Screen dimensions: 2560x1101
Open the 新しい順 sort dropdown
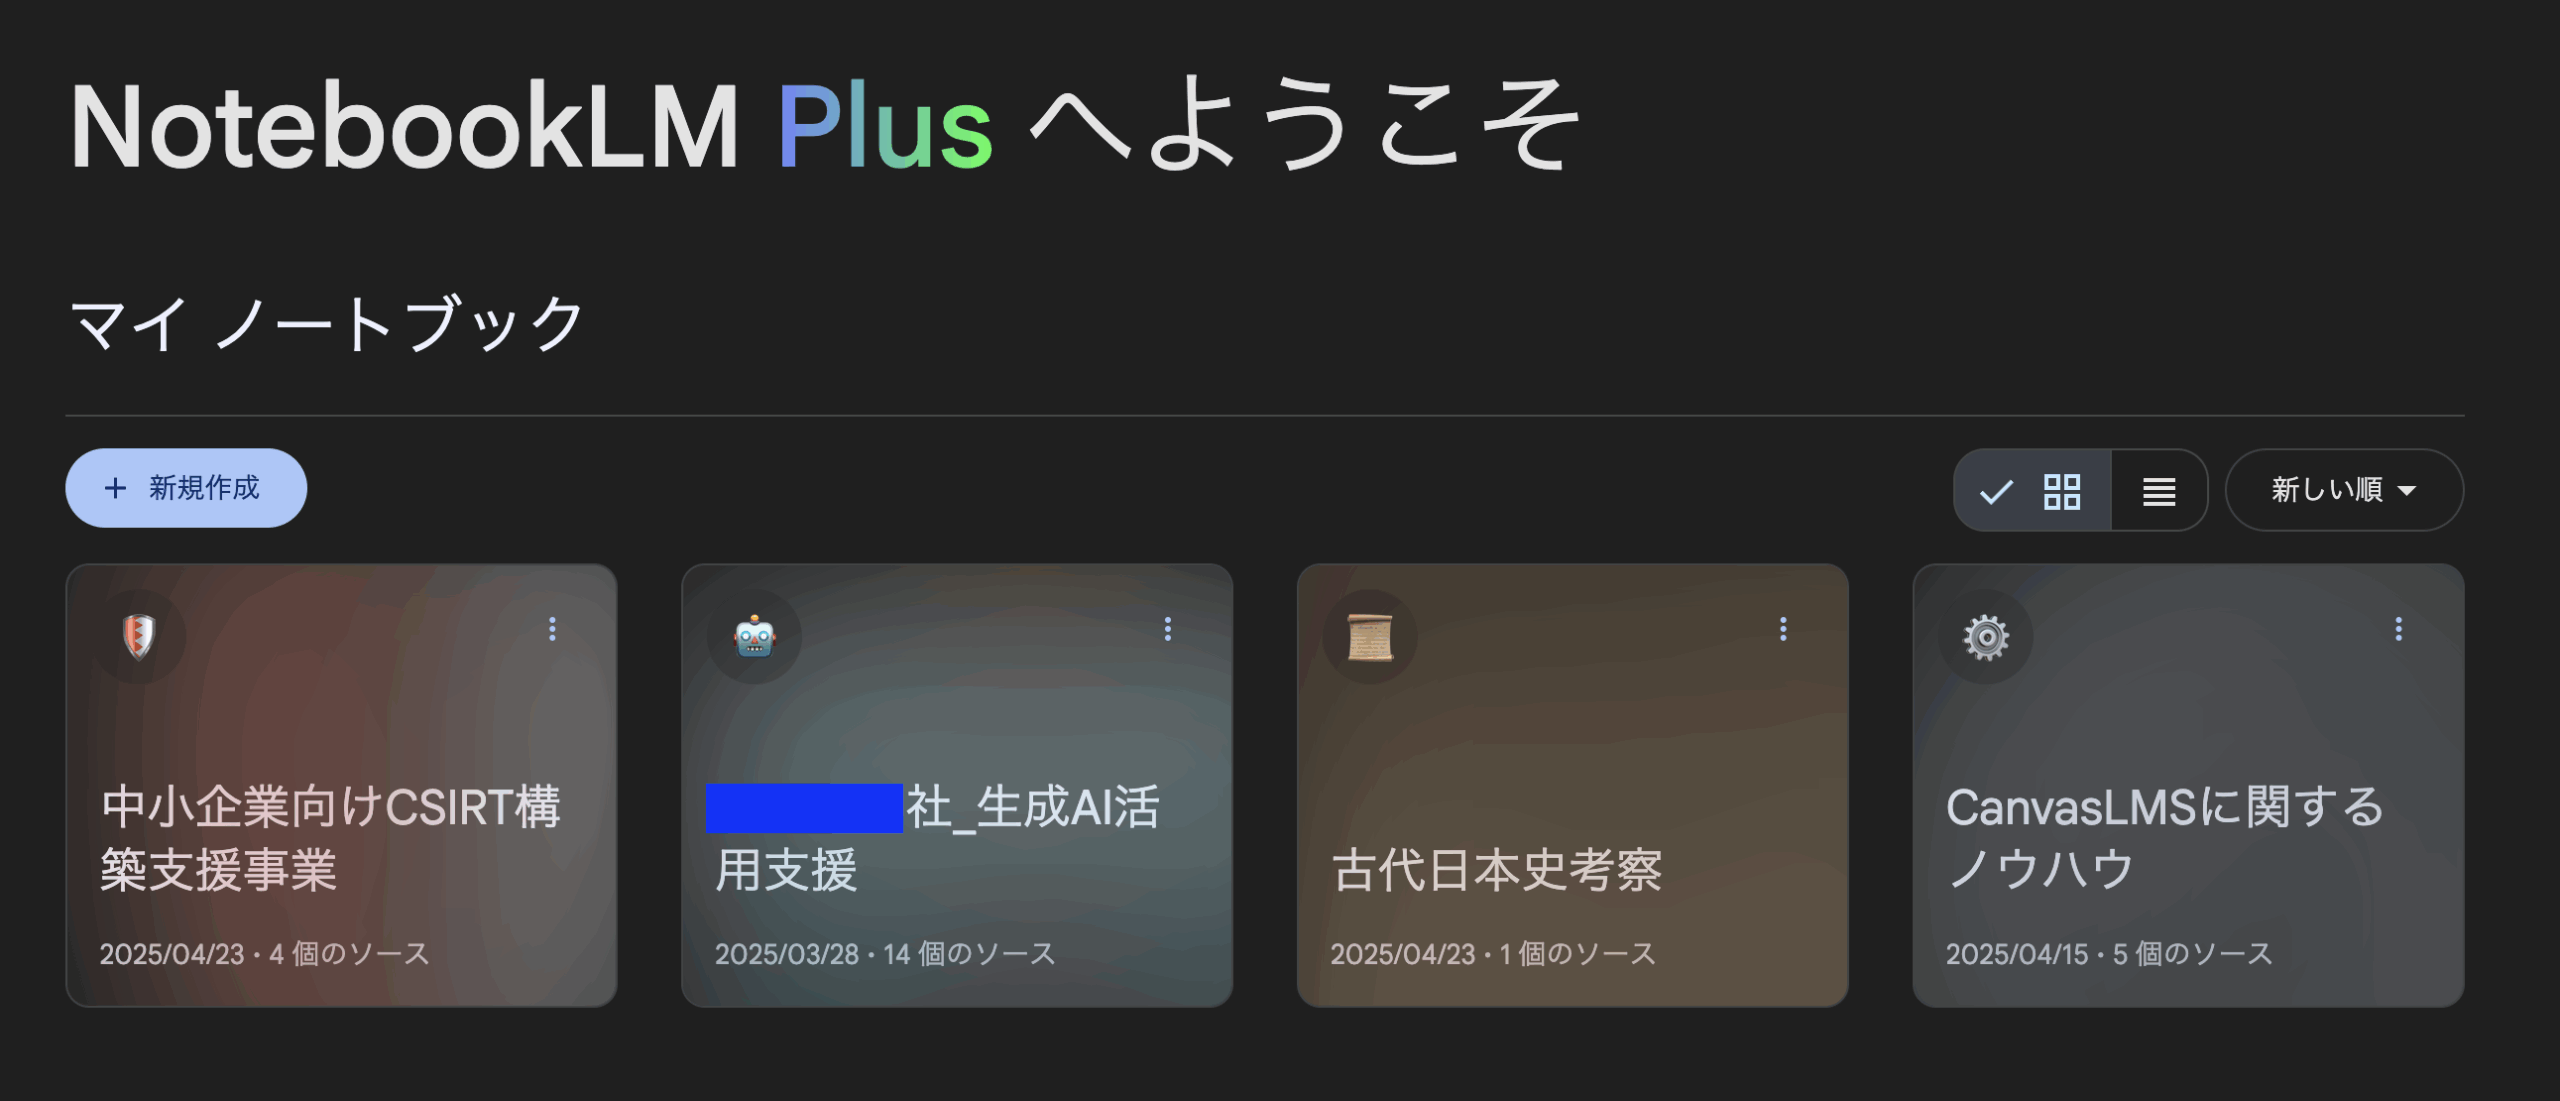[x=2344, y=490]
